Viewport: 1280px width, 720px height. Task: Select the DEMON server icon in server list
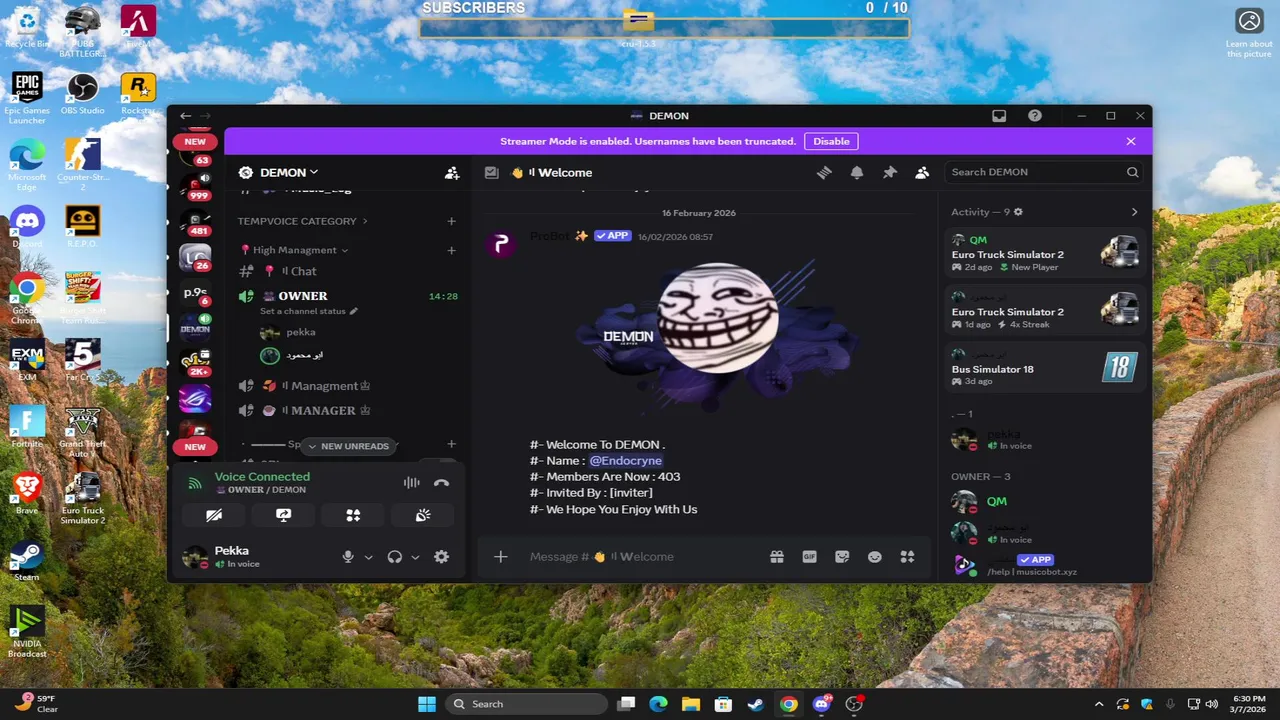195,327
